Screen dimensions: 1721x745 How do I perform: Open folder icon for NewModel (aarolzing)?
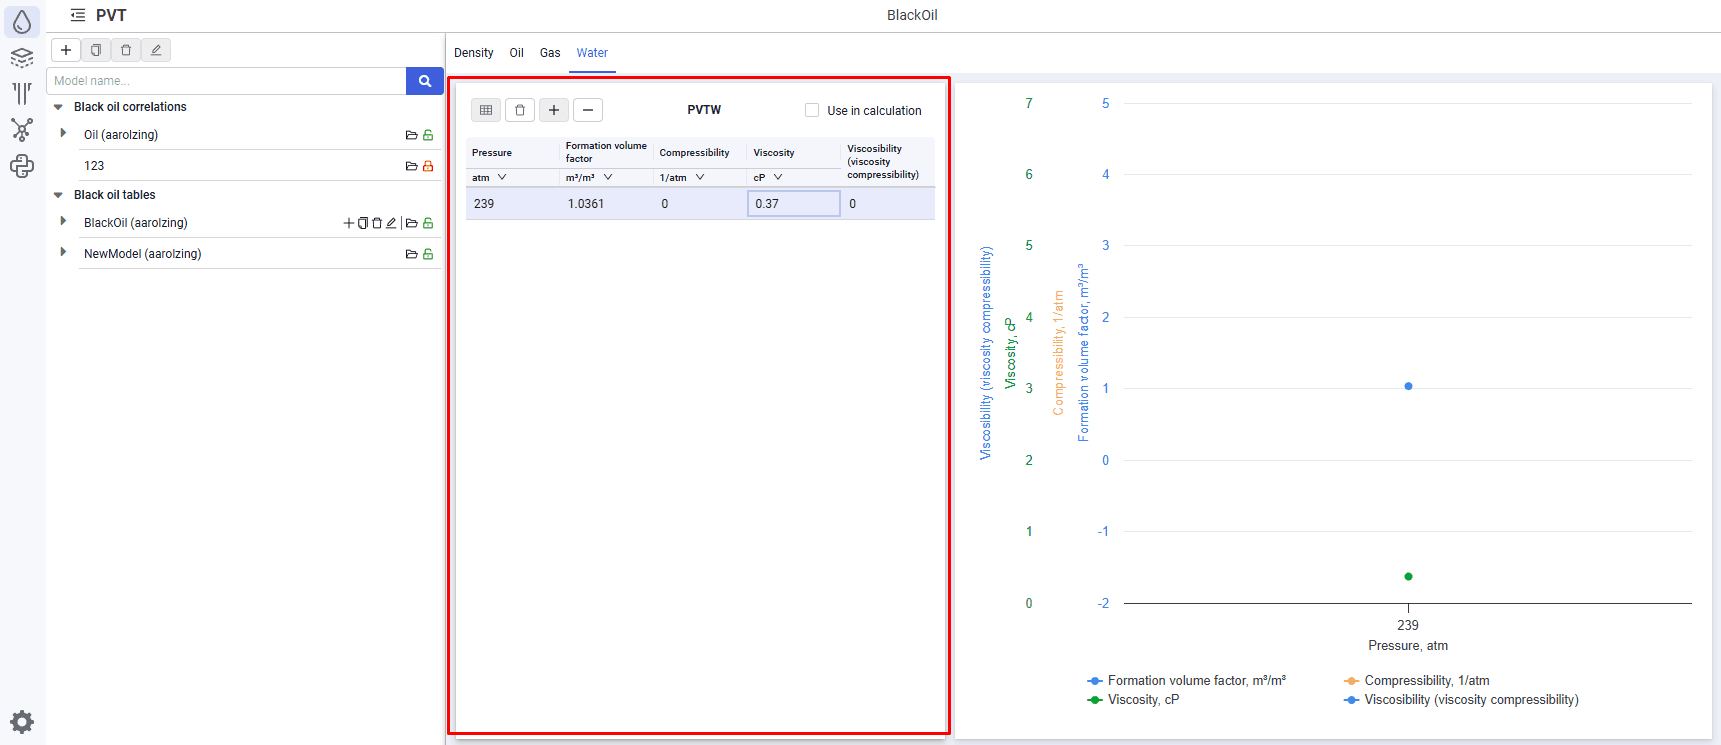pos(411,254)
